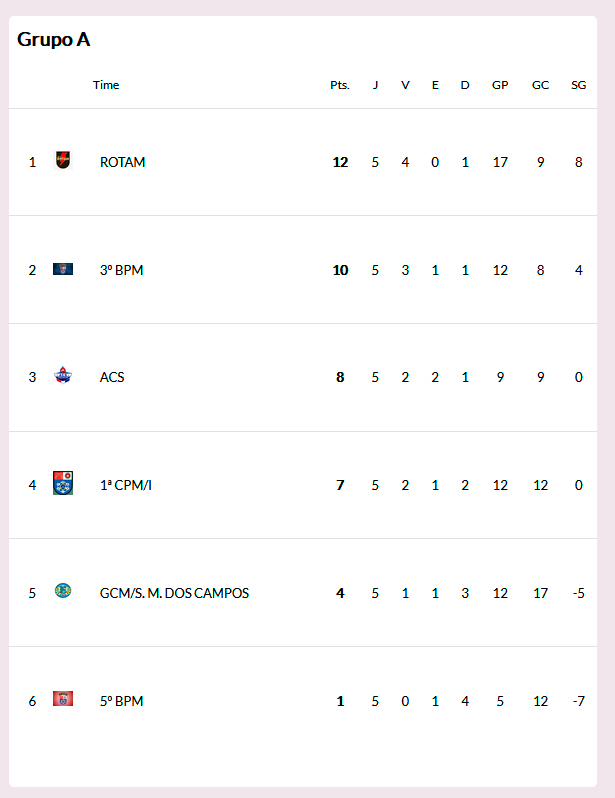
Task: Click the ACS team crest icon
Action: pos(63,375)
